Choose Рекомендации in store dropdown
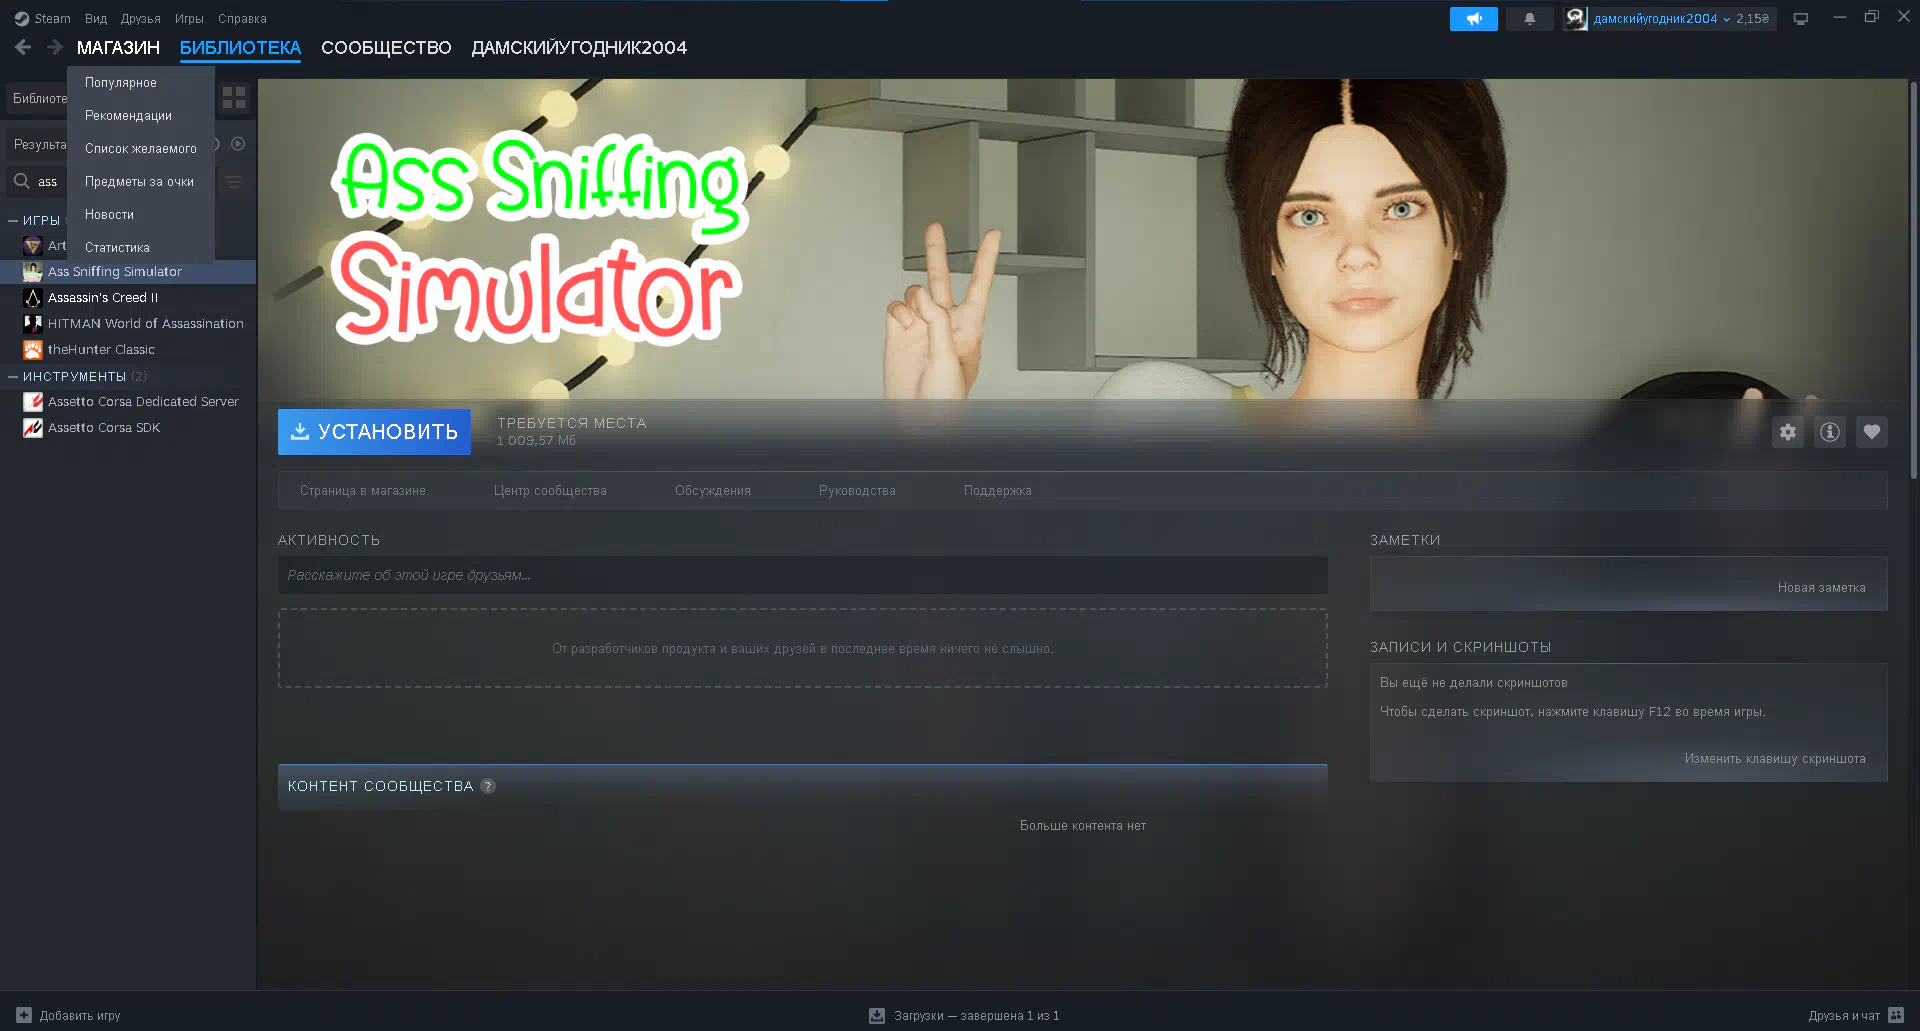 (x=141, y=115)
